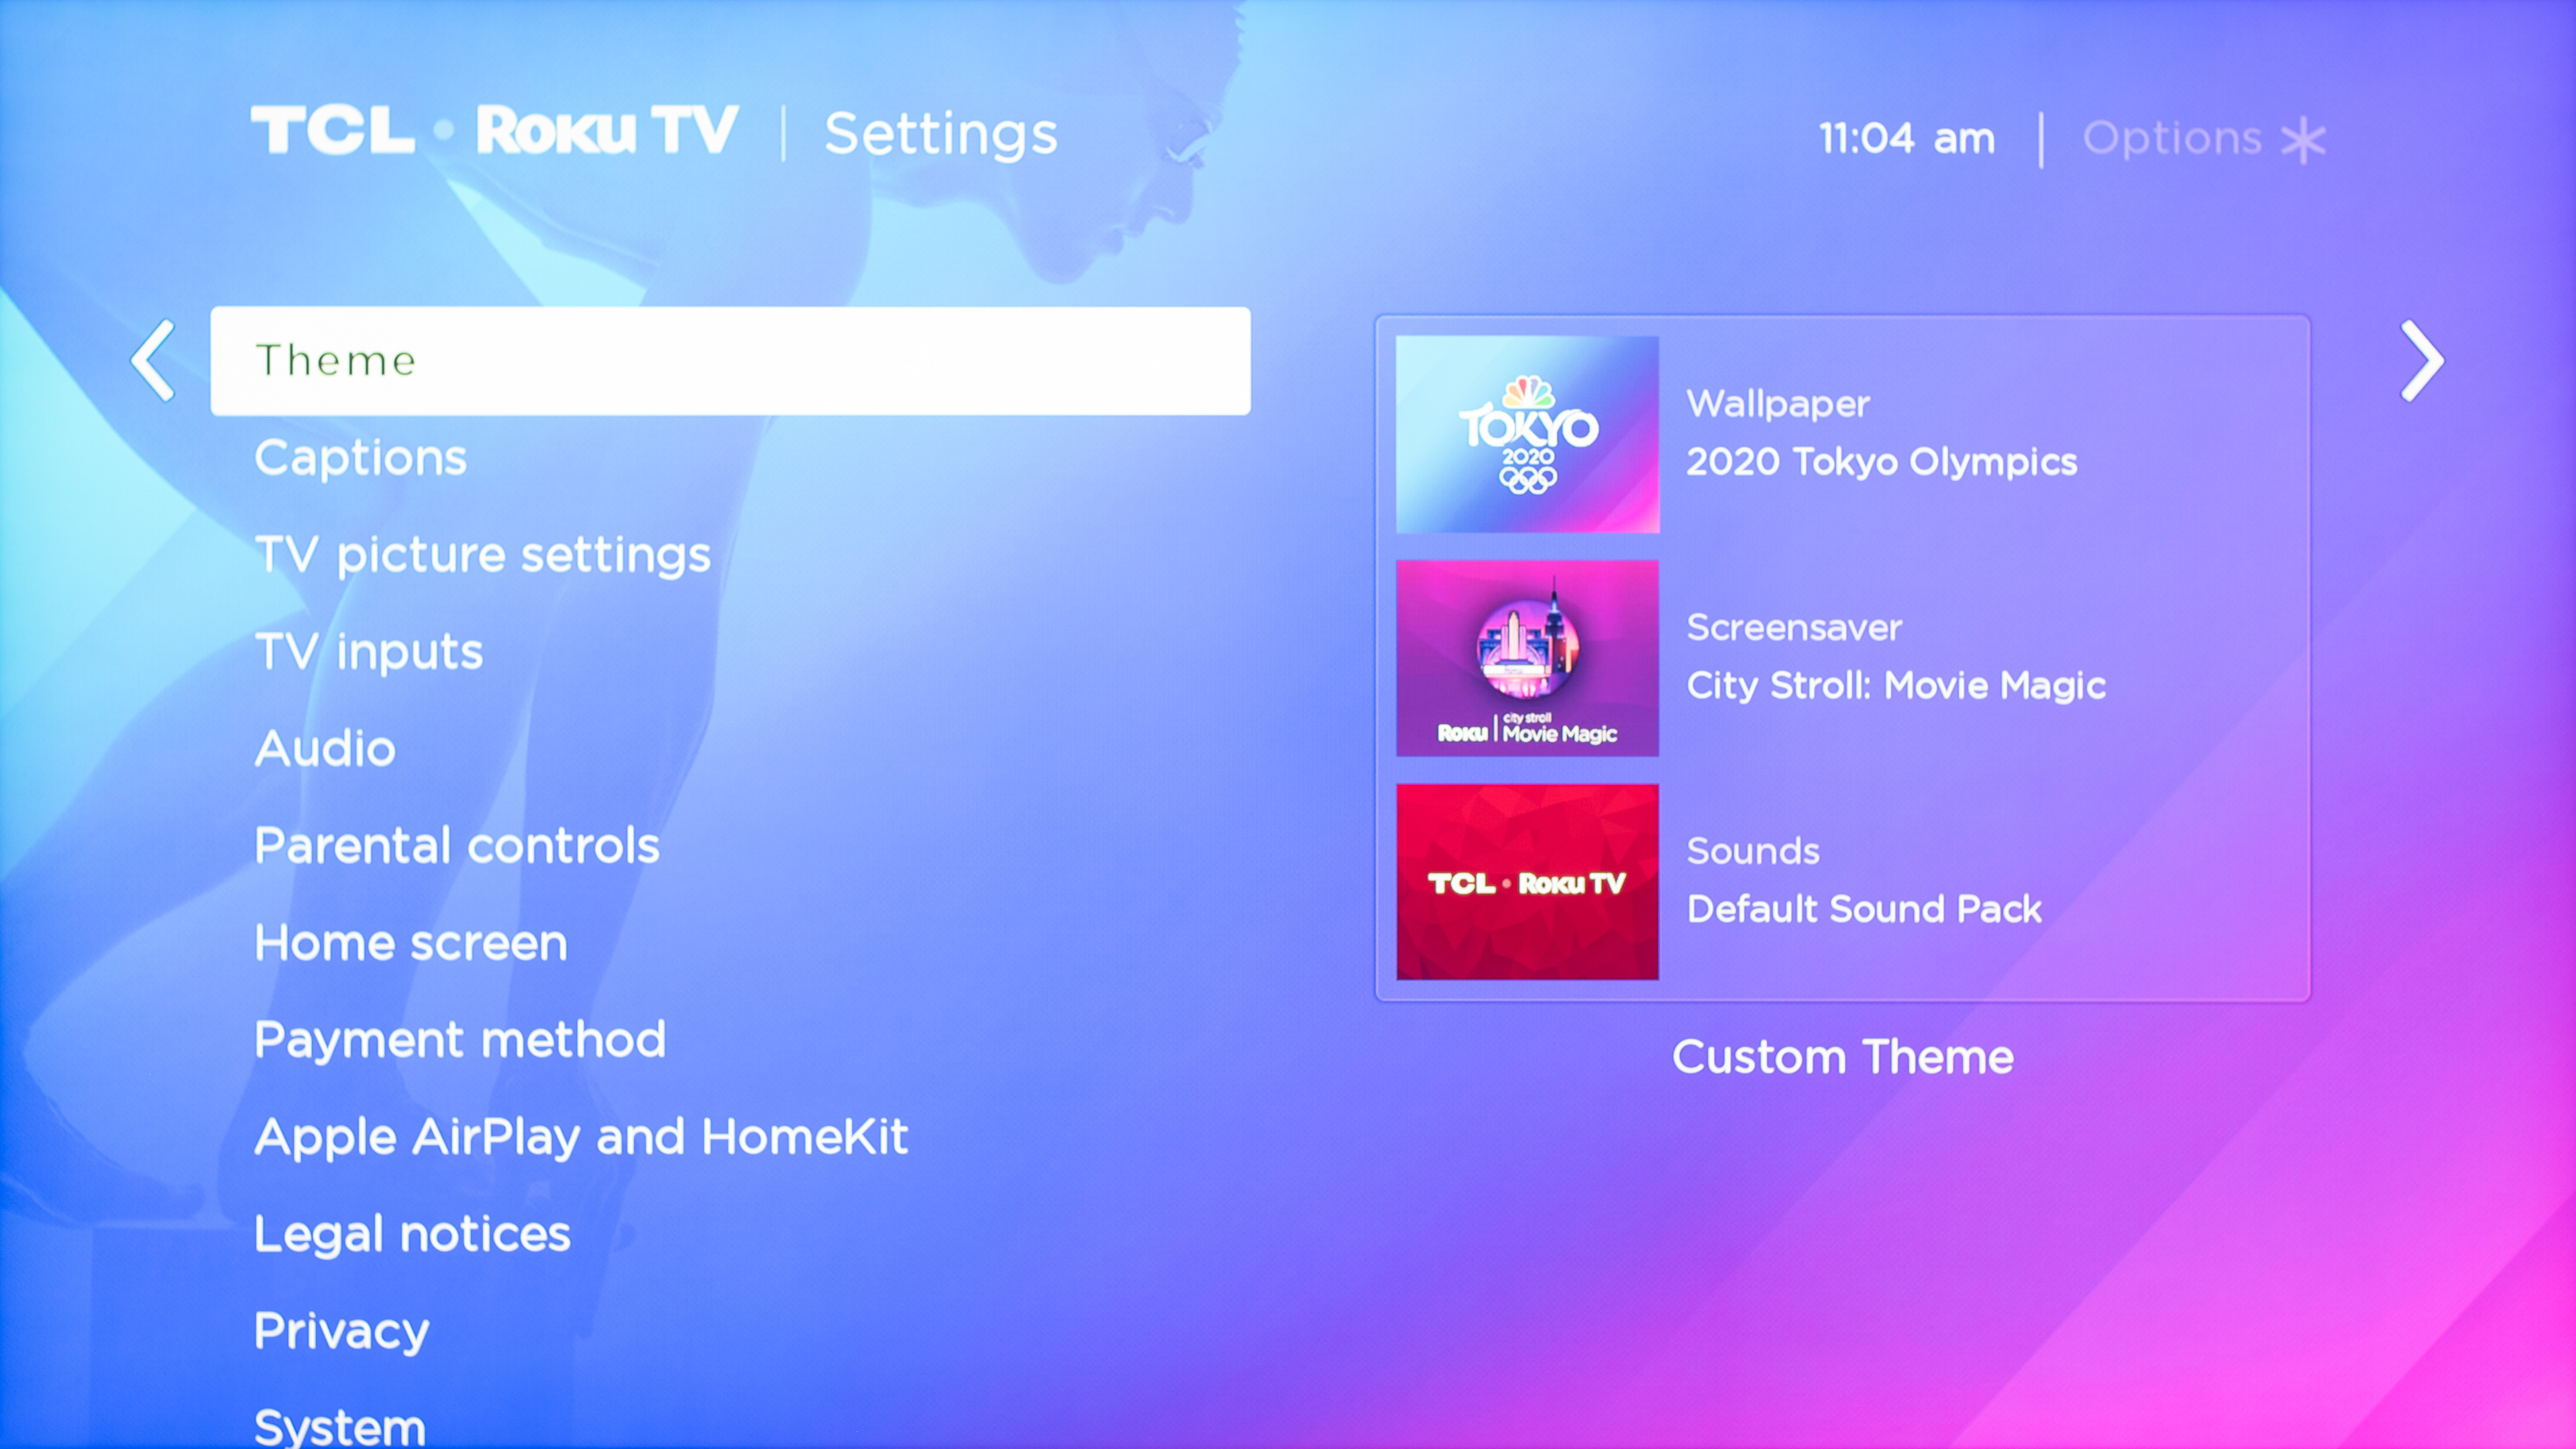Click the left chevron arrow beside Theme
The width and height of the screenshot is (2576, 1449).
[x=153, y=361]
